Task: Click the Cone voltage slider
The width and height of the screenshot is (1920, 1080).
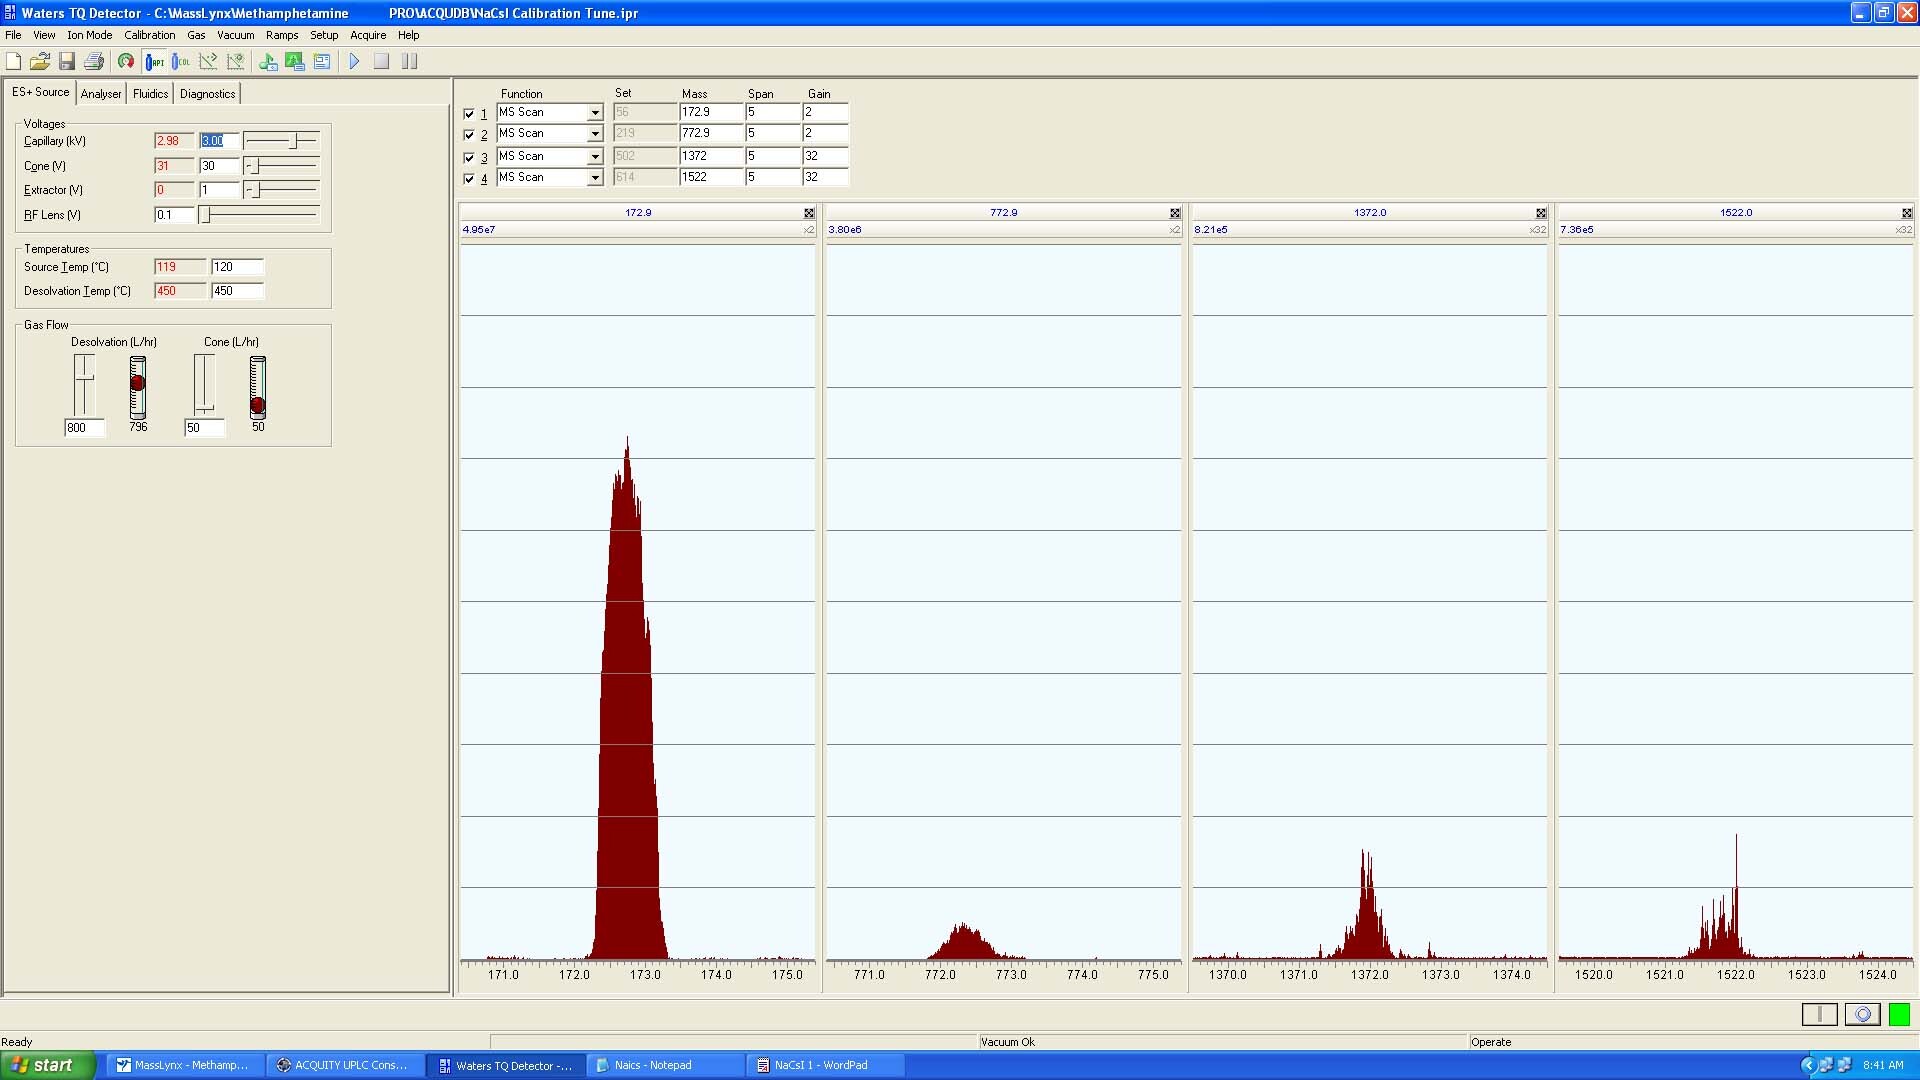Action: coord(282,166)
